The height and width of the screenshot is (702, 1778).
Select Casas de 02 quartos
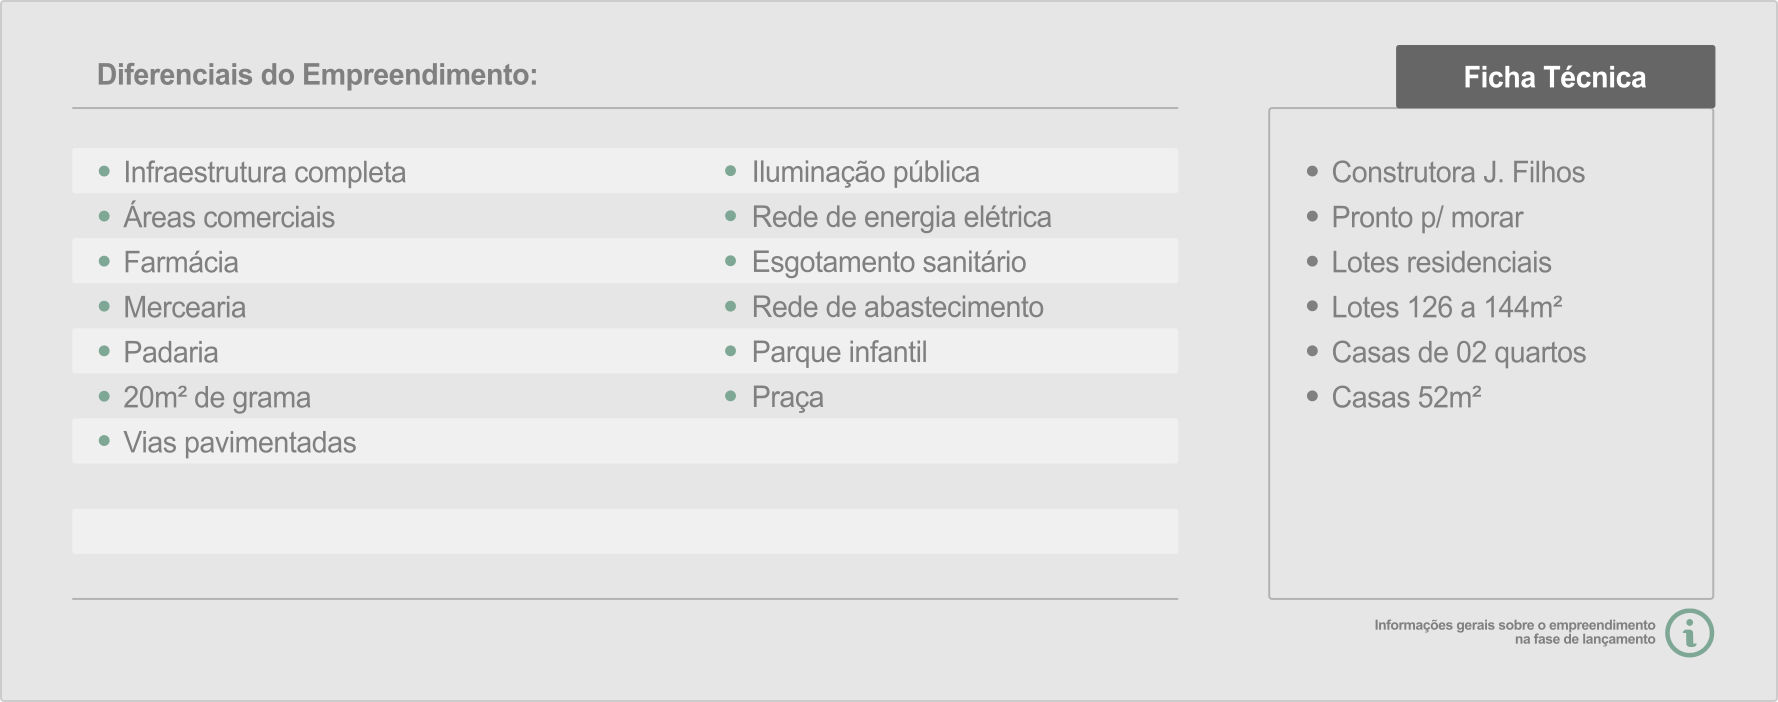point(1459,352)
